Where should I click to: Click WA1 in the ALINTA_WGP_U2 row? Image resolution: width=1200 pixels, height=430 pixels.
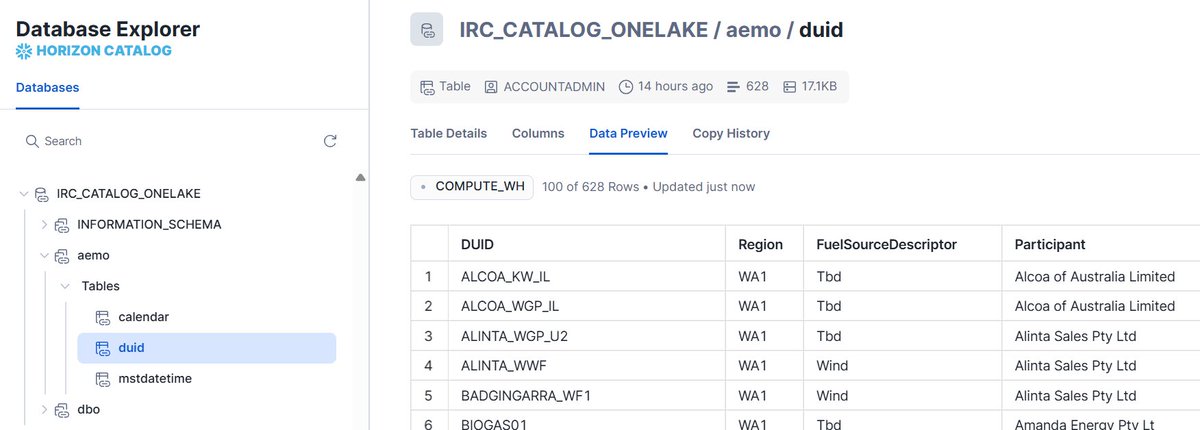coord(765,336)
